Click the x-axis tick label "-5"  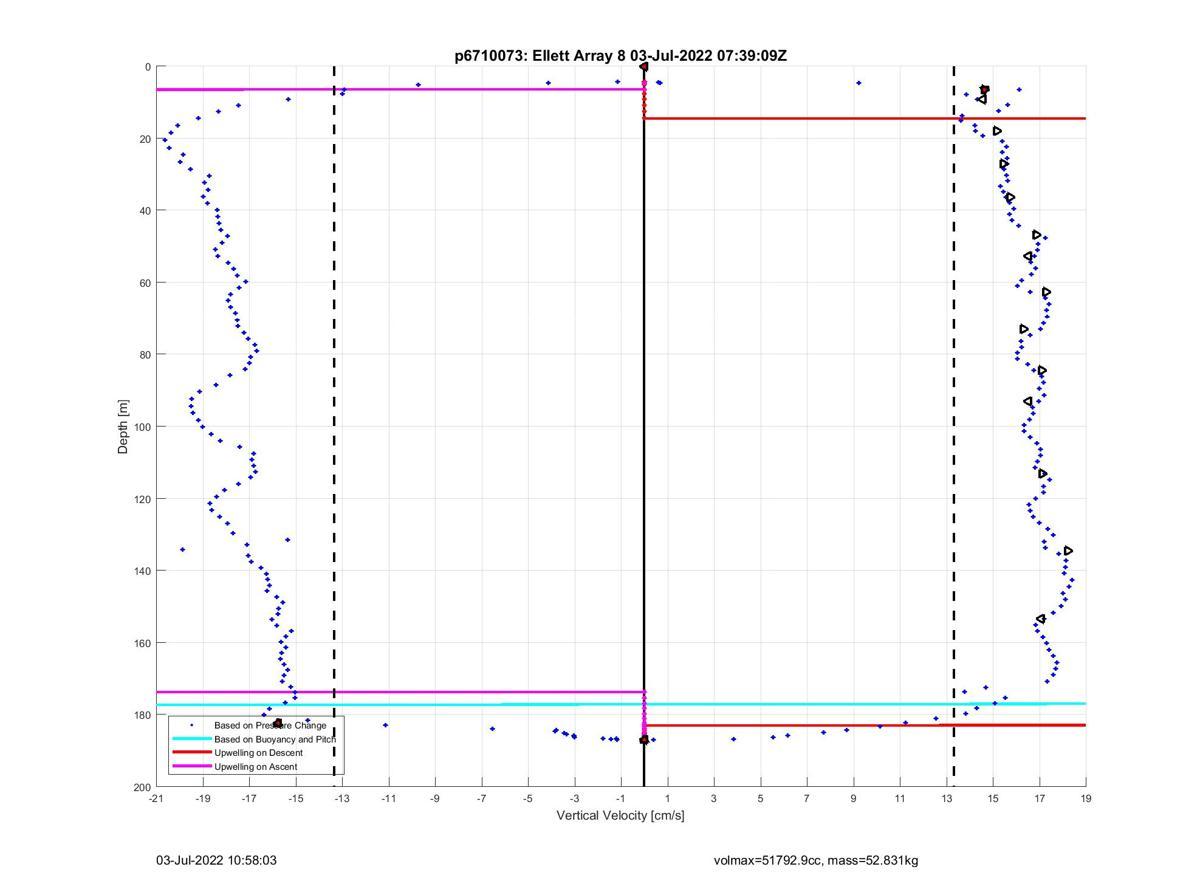528,799
